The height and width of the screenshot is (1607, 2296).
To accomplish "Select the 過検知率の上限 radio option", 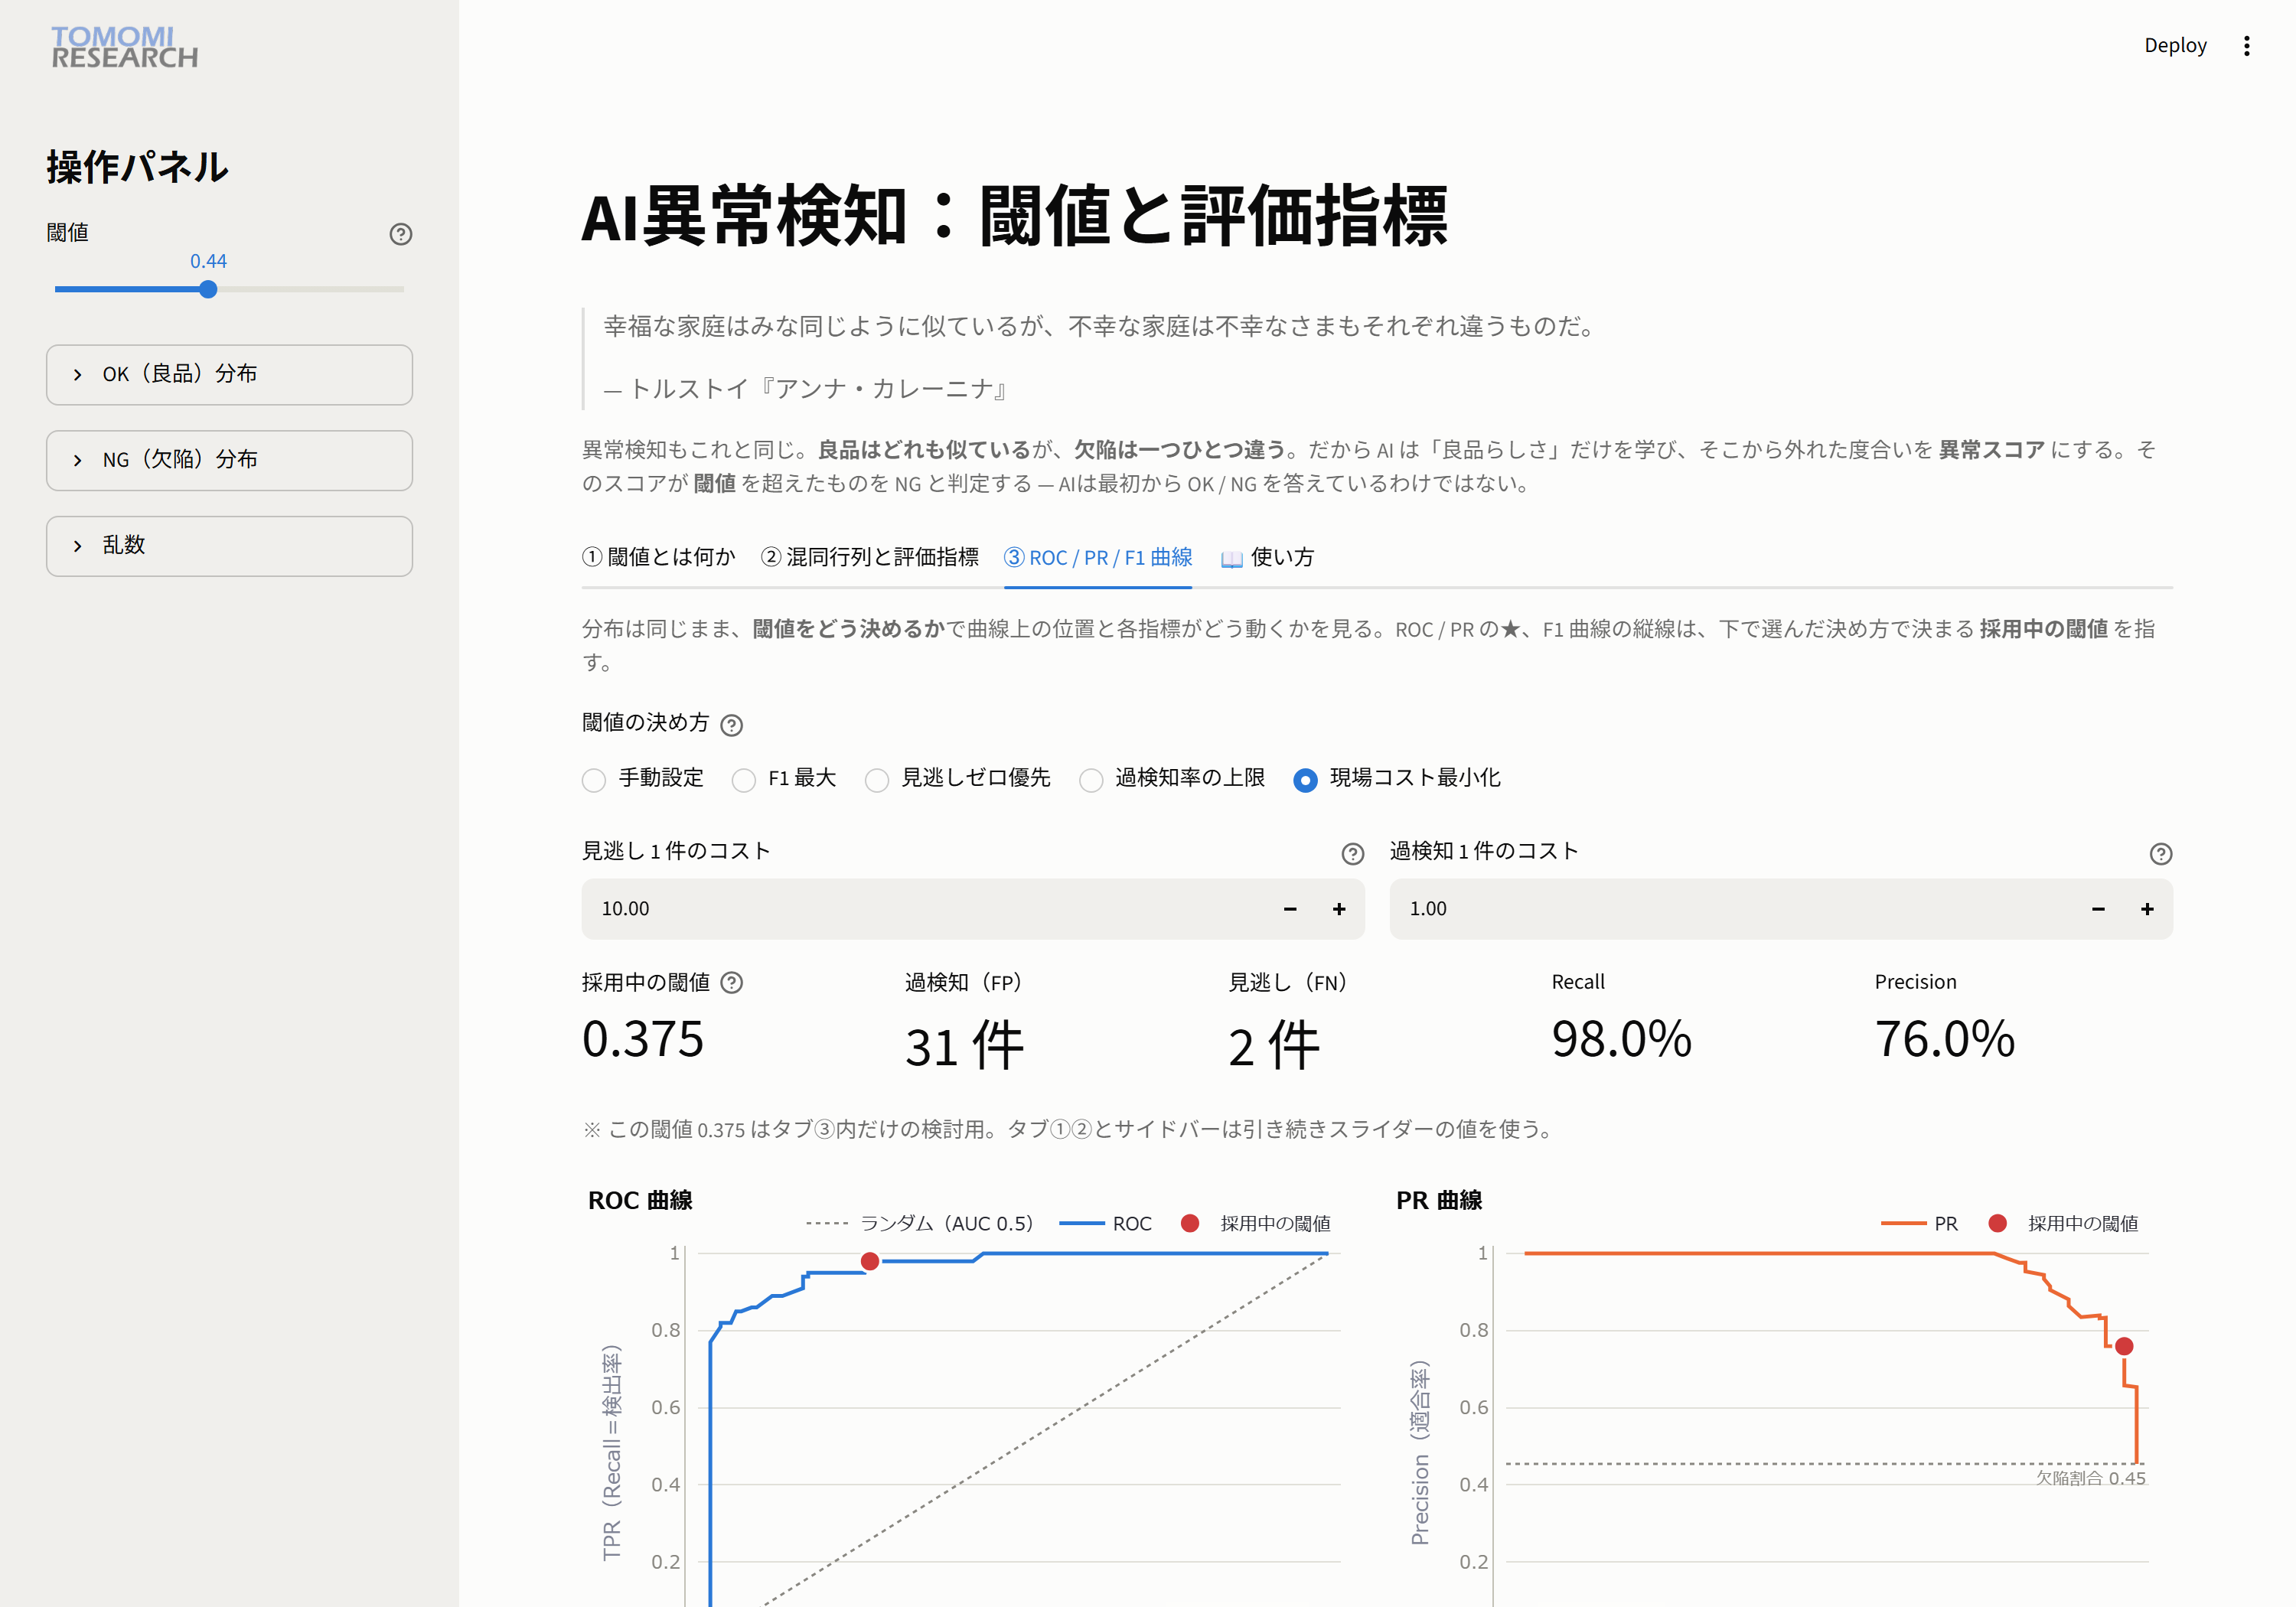I will tap(1172, 779).
